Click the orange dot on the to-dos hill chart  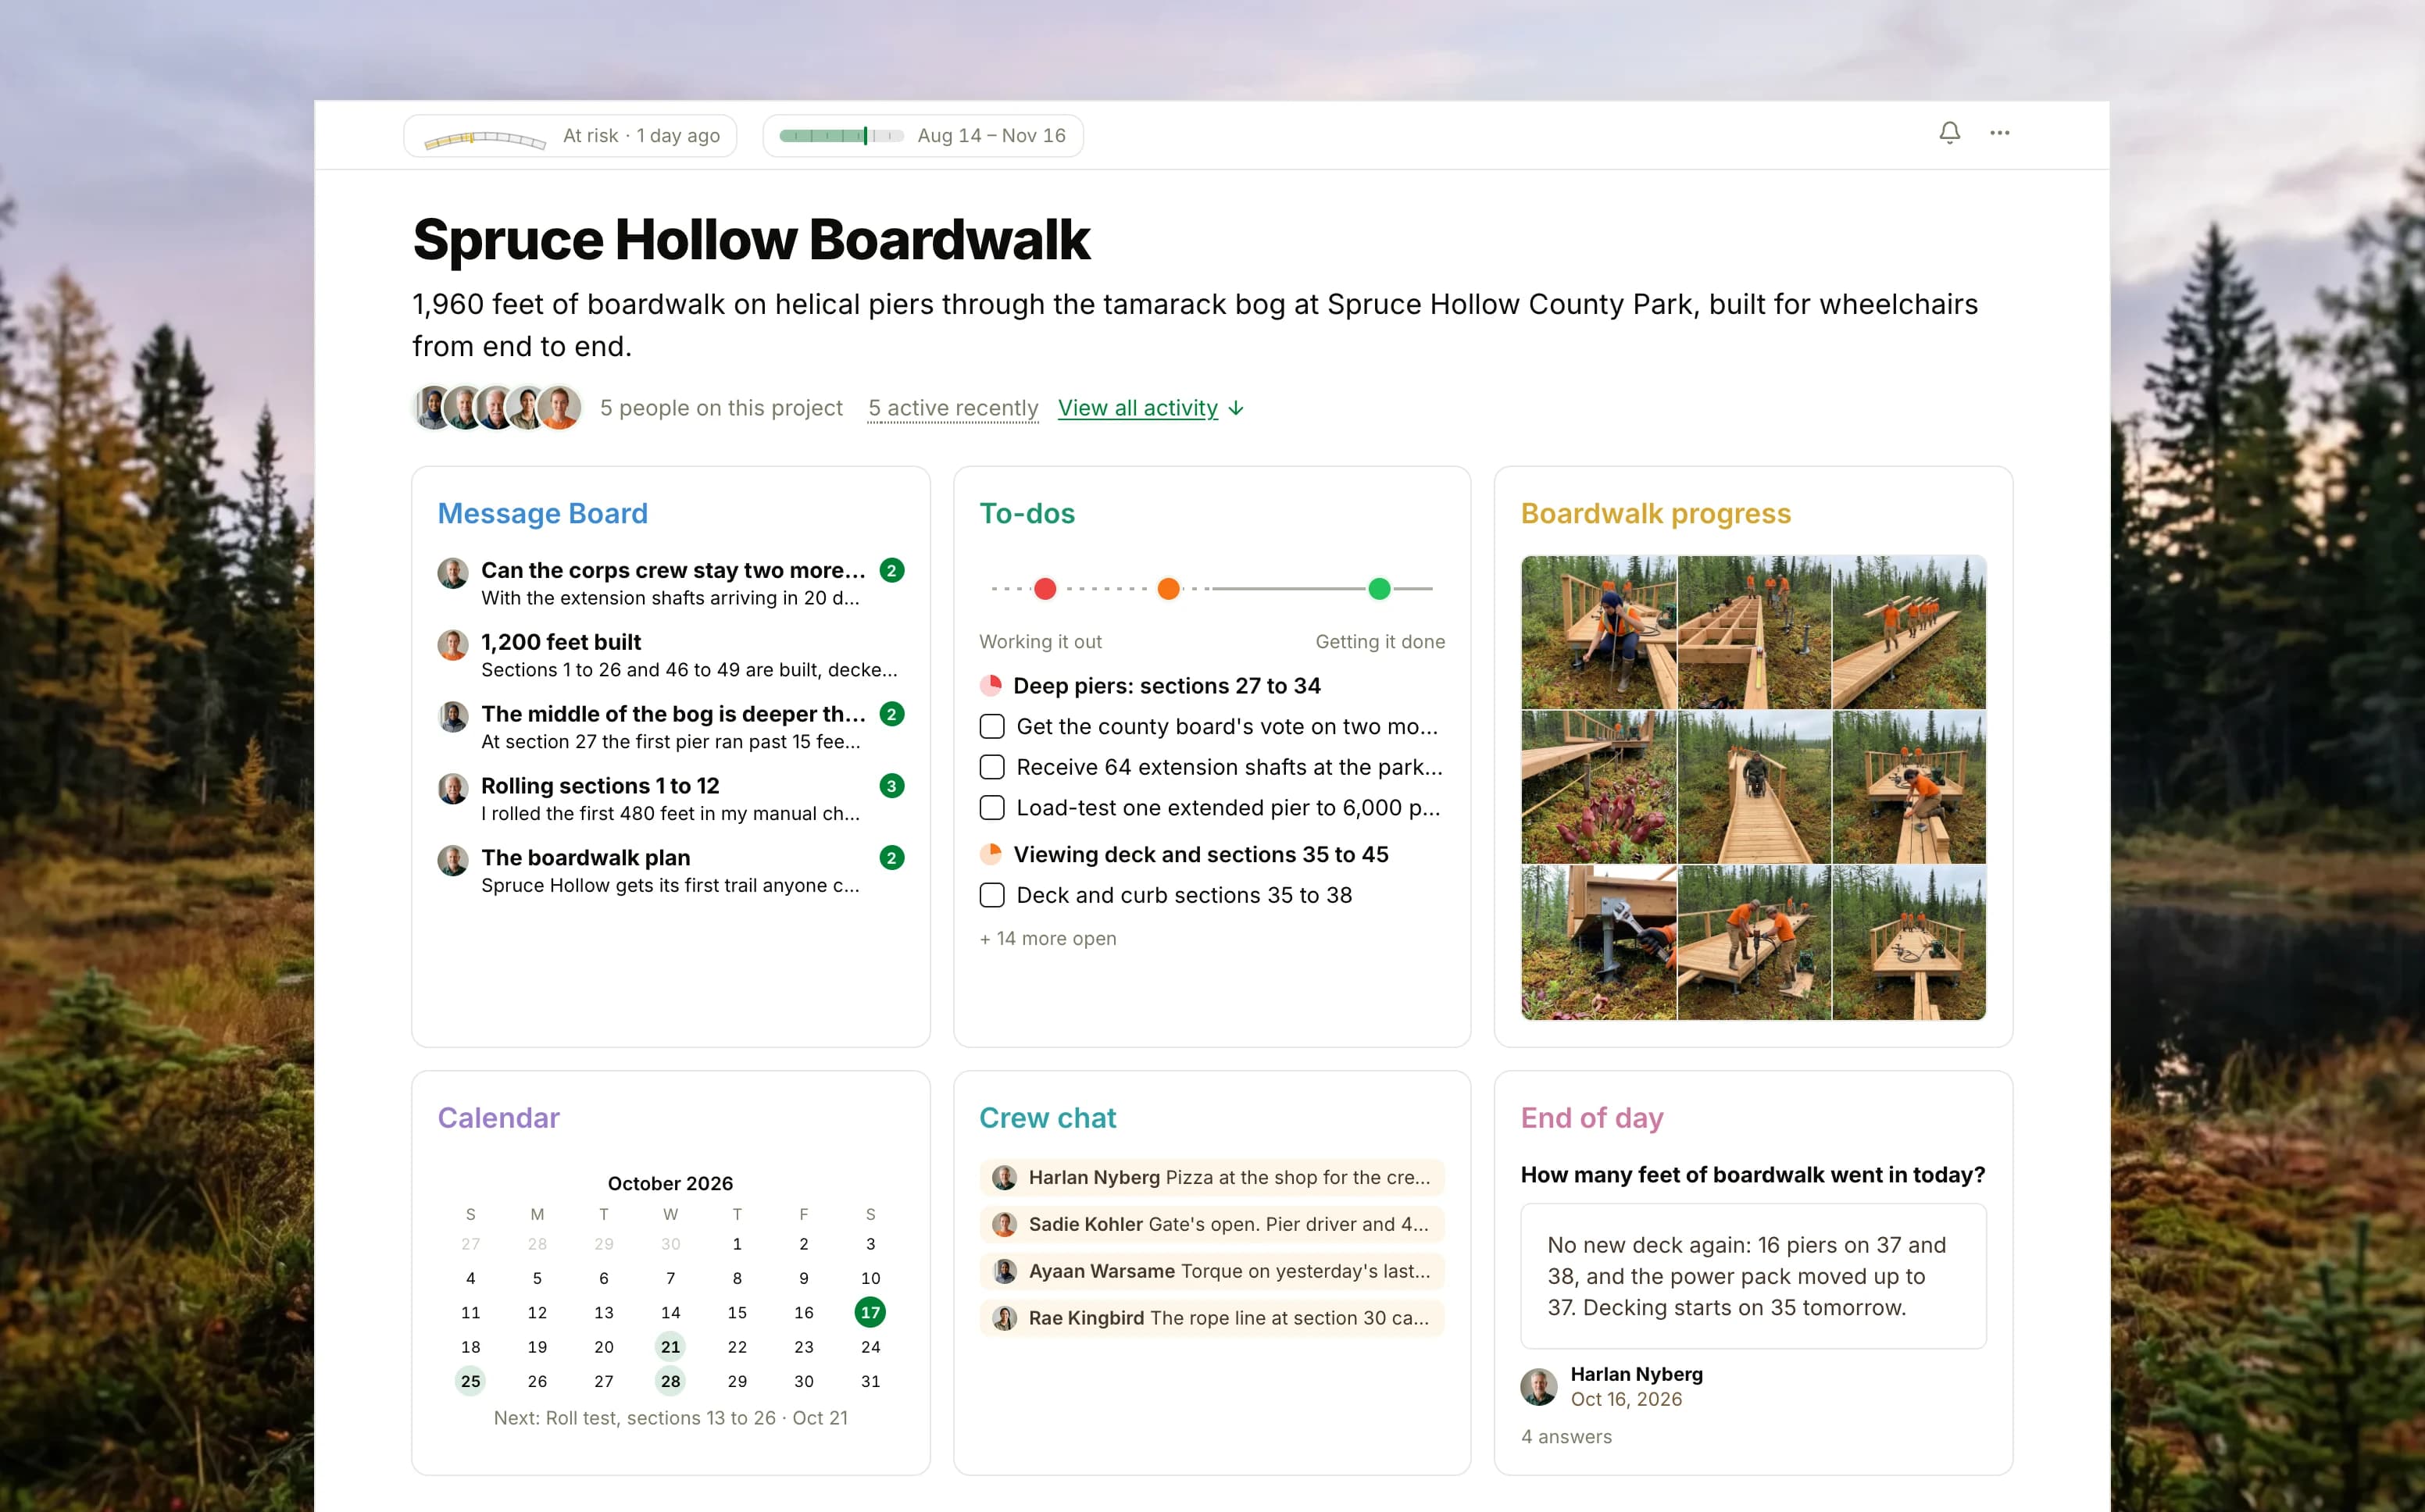(1168, 589)
